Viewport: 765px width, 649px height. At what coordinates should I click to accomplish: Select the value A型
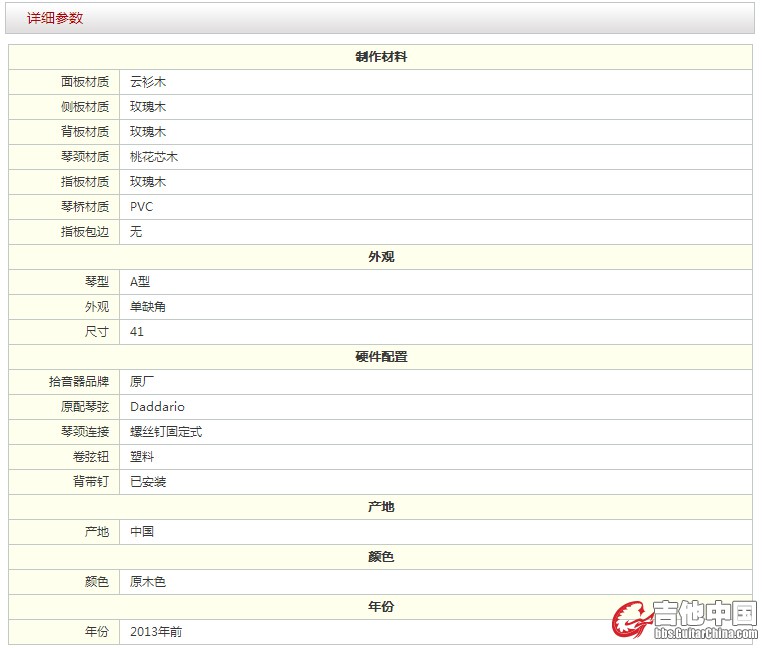[140, 282]
